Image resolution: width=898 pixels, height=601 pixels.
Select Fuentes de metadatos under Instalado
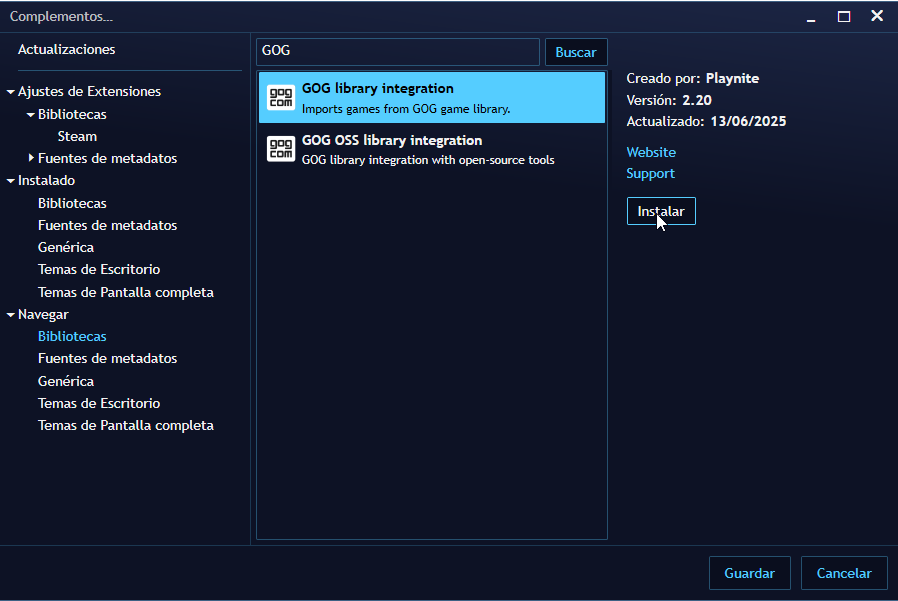pyautogui.click(x=107, y=225)
